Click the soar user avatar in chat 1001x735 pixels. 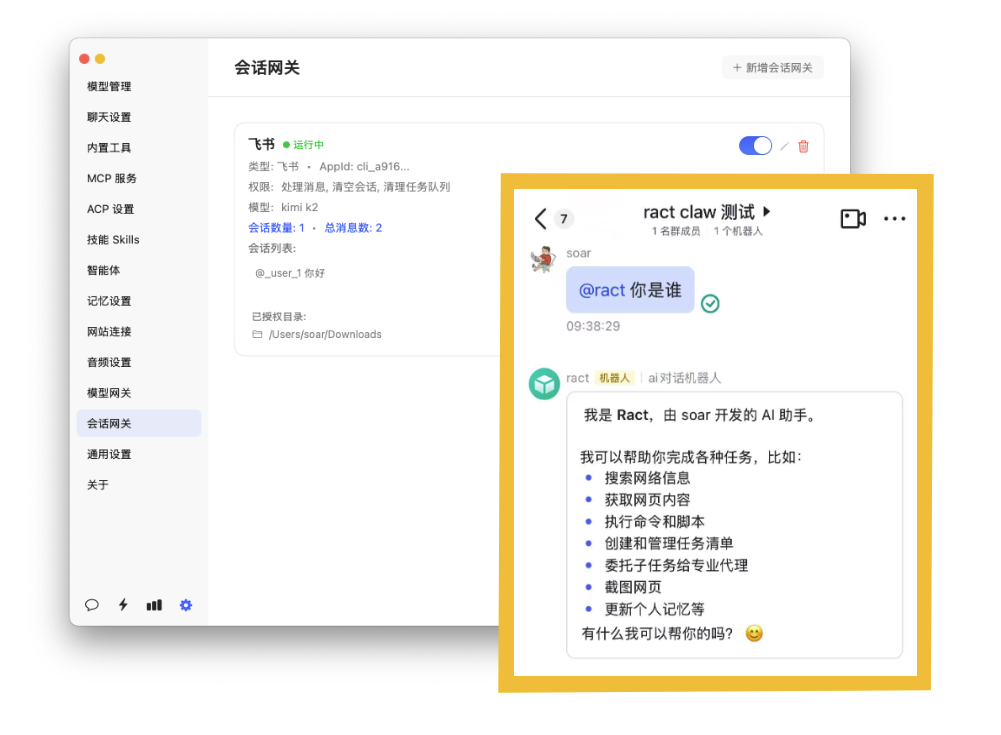[543, 259]
